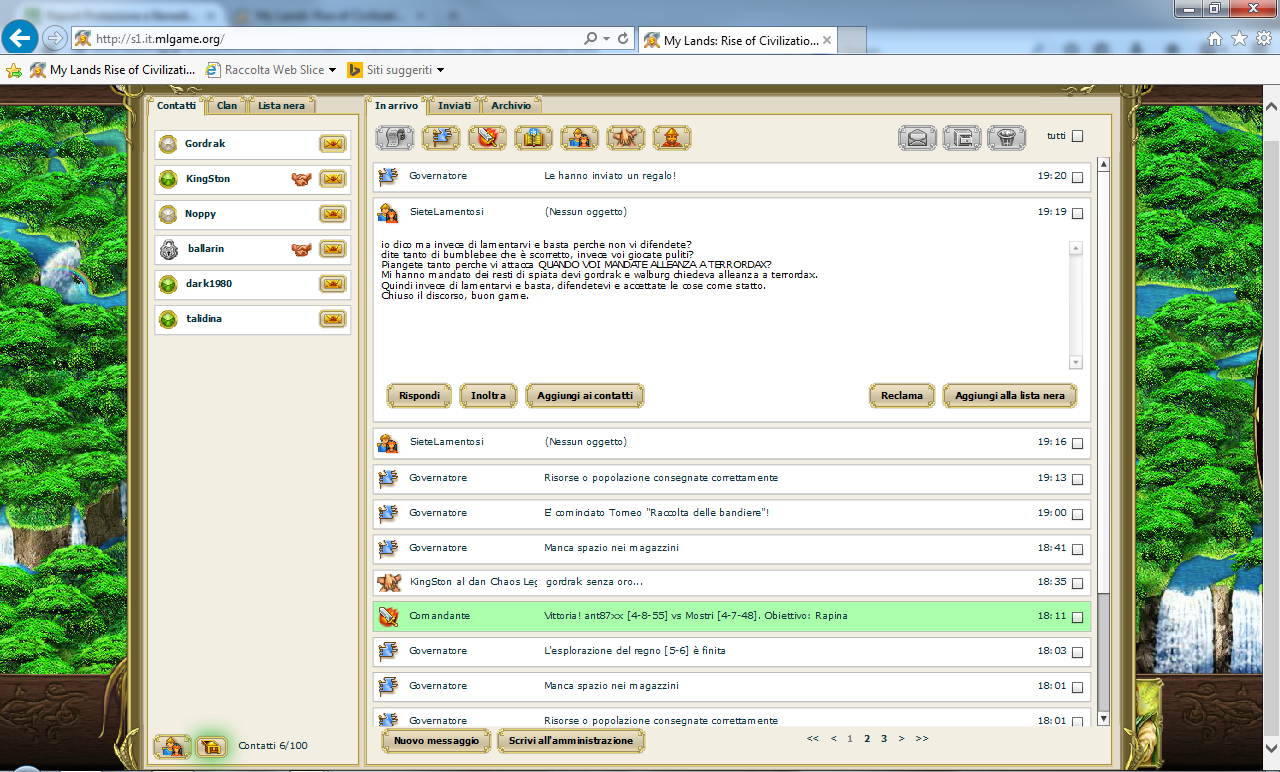
Task: Expand the 'Siti suggeriti' favorites dropdown
Action: pos(440,70)
